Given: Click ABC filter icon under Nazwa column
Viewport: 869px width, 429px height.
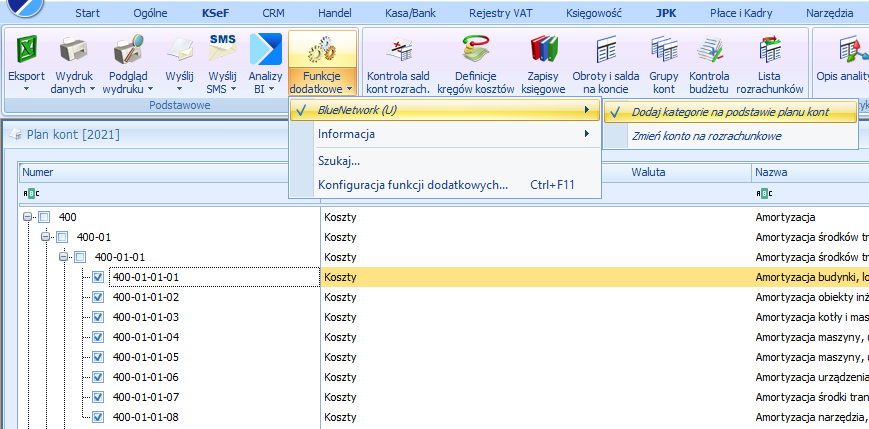Looking at the screenshot, I should point(764,193).
